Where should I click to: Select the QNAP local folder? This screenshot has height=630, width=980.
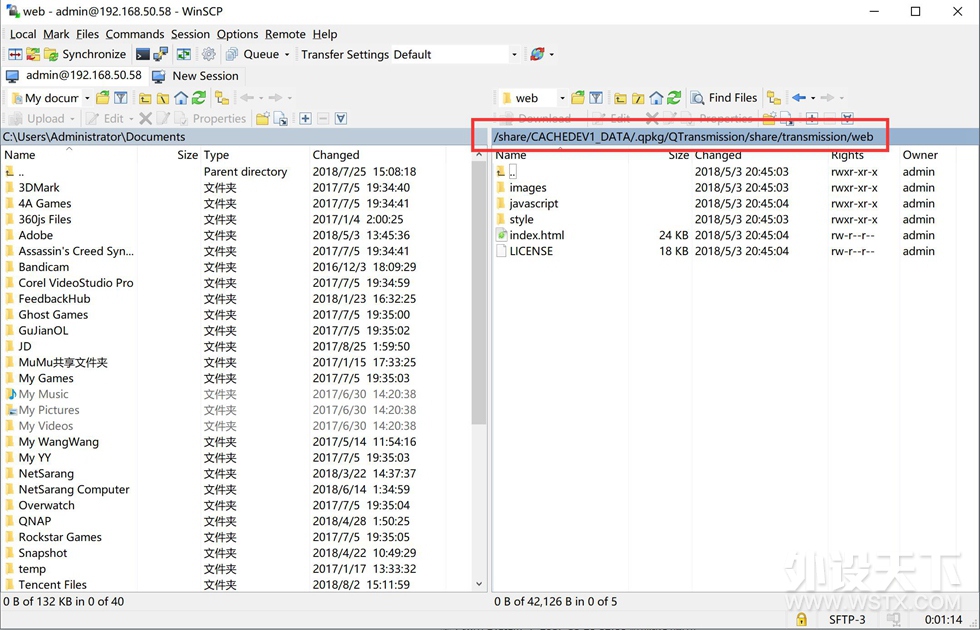[x=34, y=521]
